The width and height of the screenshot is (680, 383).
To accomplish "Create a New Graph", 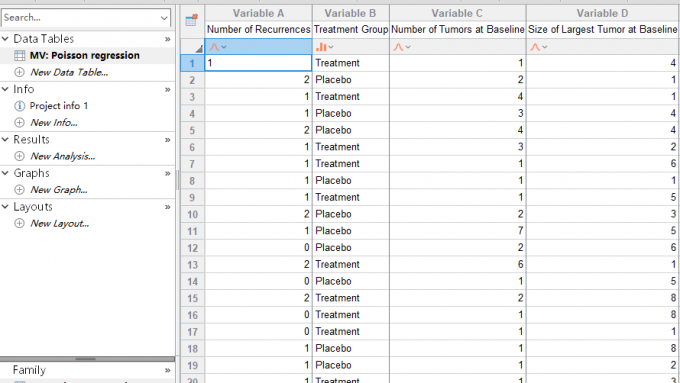I will (x=59, y=190).
